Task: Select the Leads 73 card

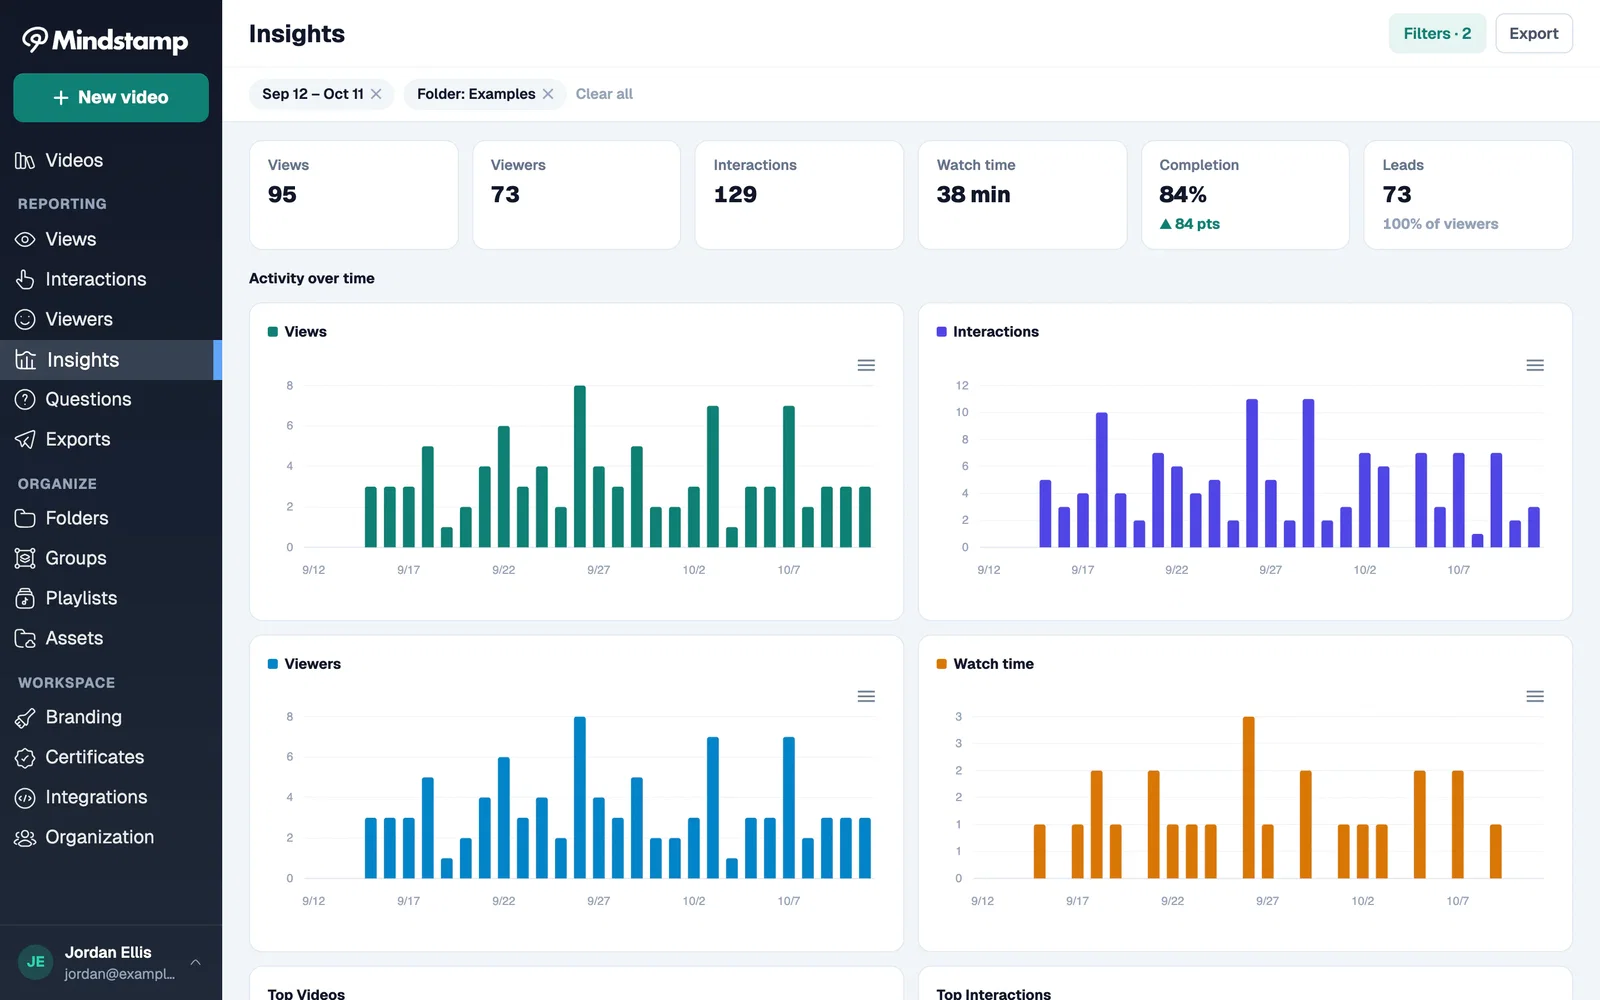Action: [1468, 195]
